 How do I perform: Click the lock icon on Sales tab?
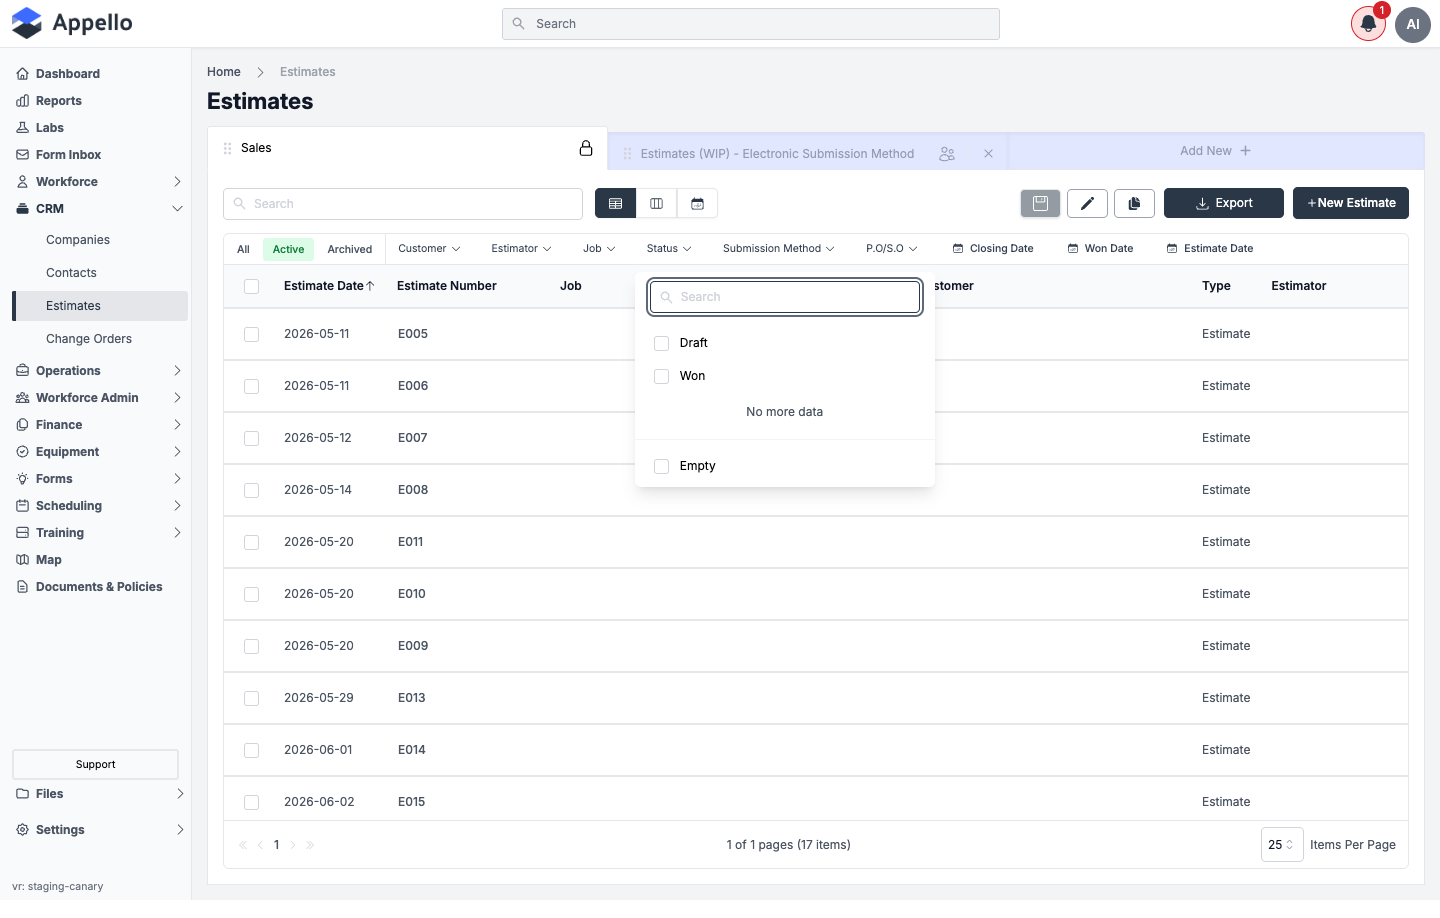coord(586,148)
